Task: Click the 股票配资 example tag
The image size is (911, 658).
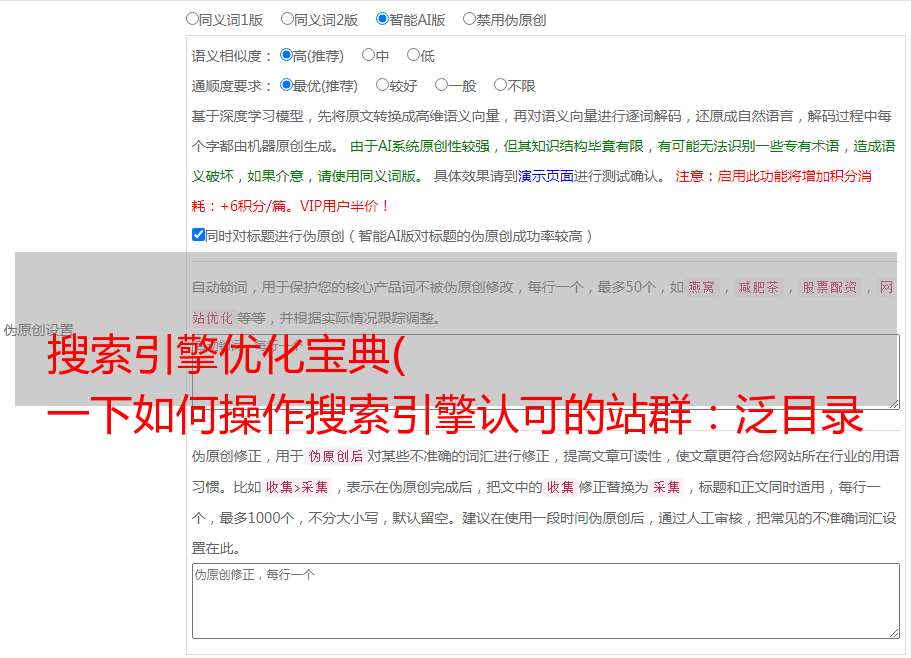Action: tap(830, 287)
